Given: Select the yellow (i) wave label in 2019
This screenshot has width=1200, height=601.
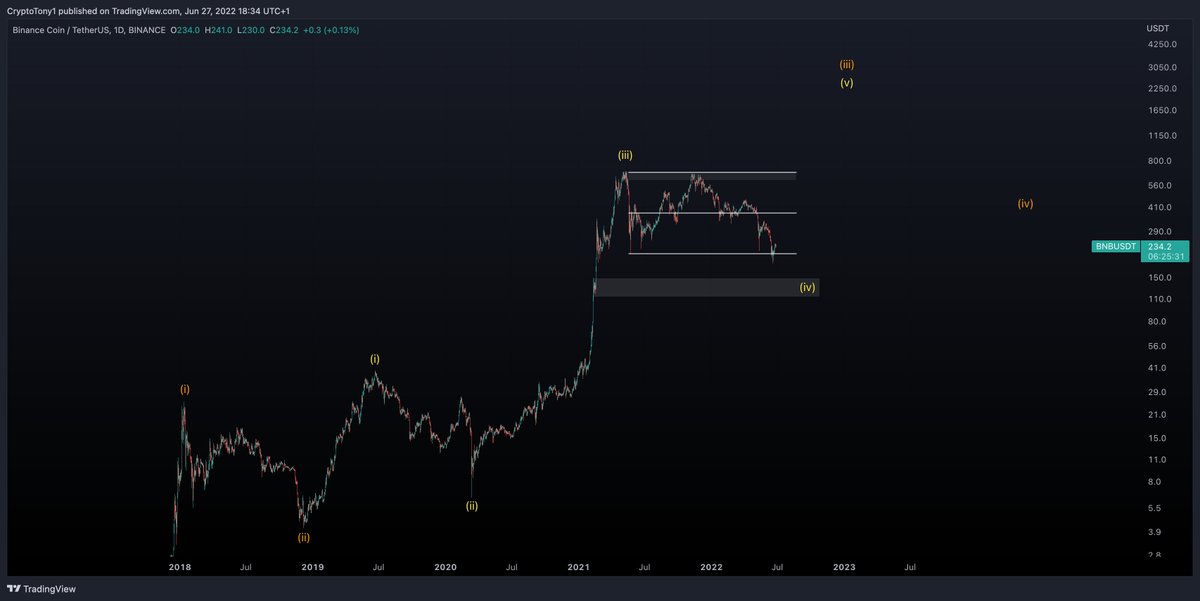Looking at the screenshot, I should (x=375, y=359).
